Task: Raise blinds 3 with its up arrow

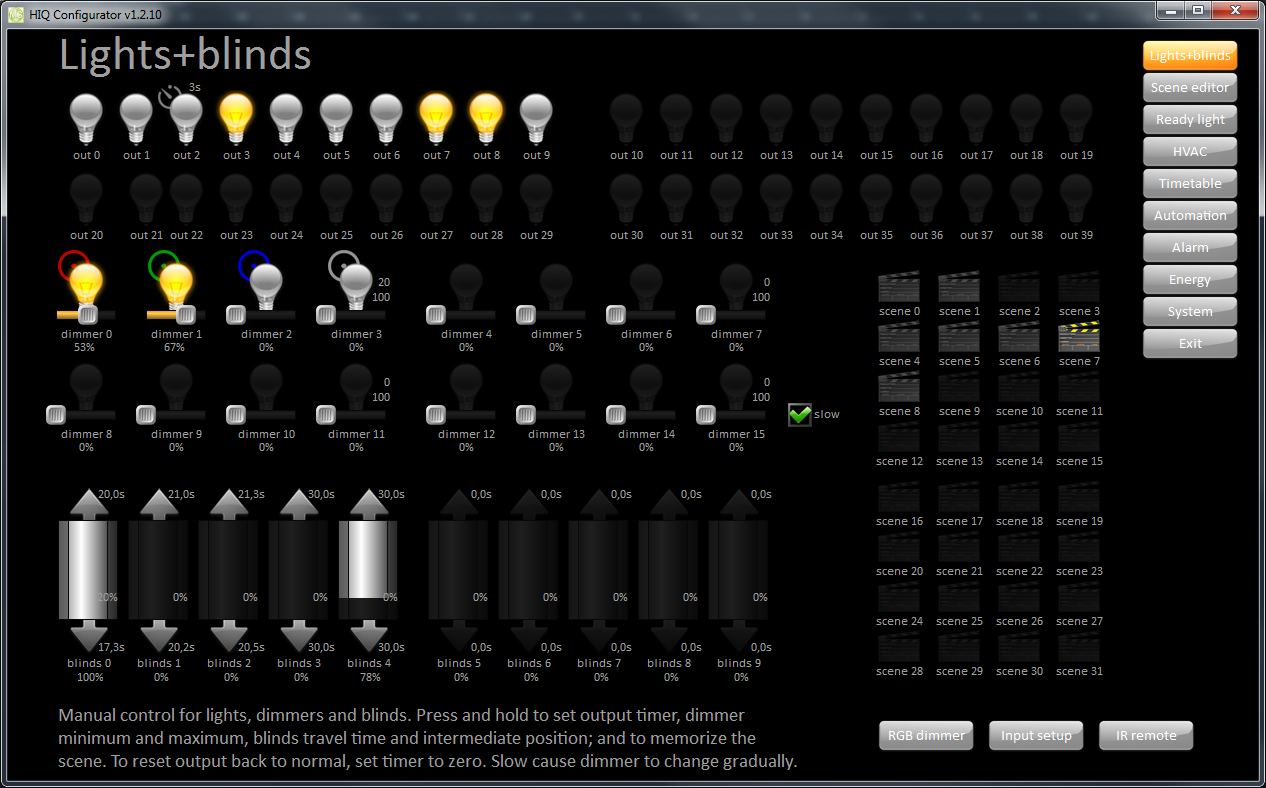Action: (x=299, y=504)
